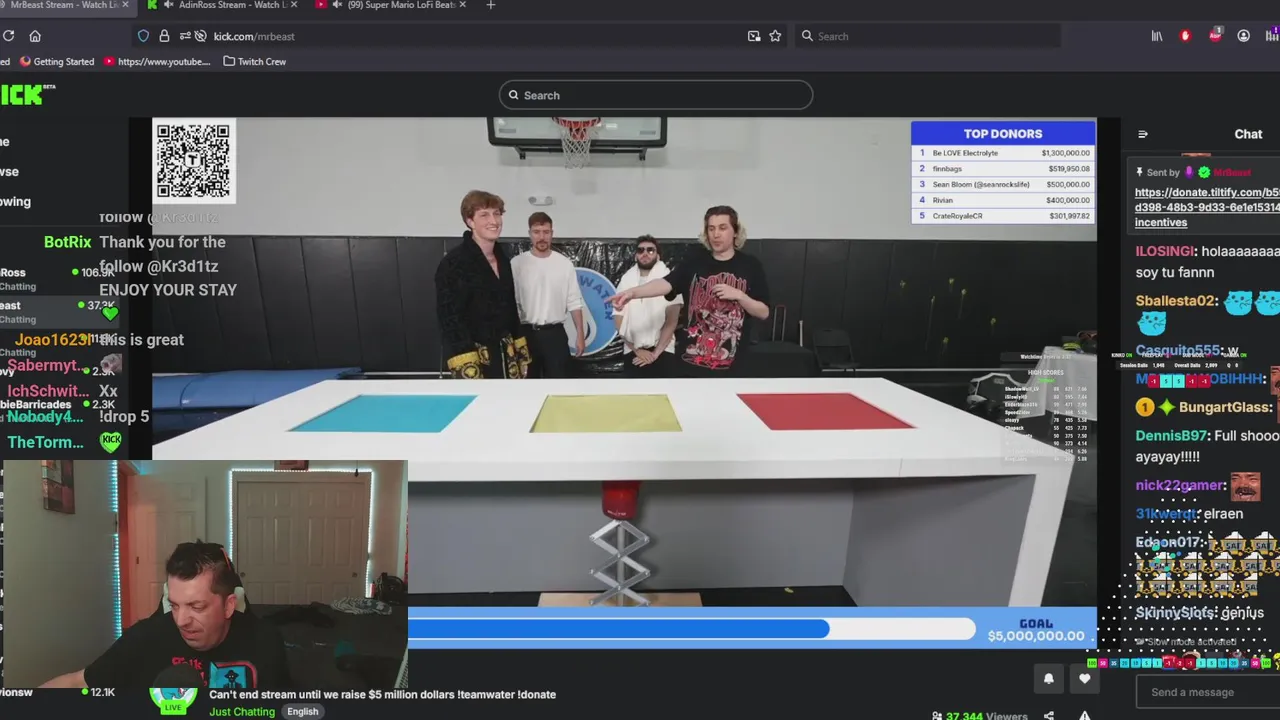Close the Super Mario LoFi Beats tab
Image resolution: width=1280 pixels, height=720 pixels.
tap(463, 5)
